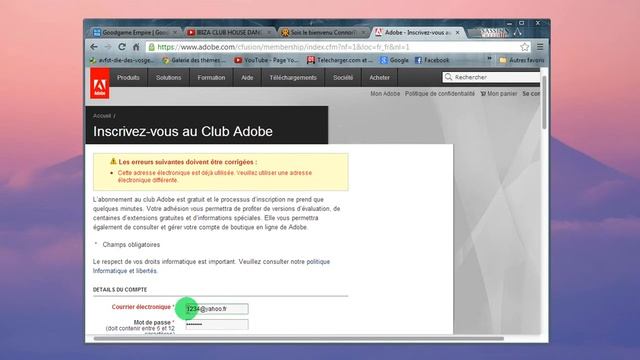Click the error message about adresse électronique
This screenshot has width=640, height=360.
pyautogui.click(x=215, y=176)
